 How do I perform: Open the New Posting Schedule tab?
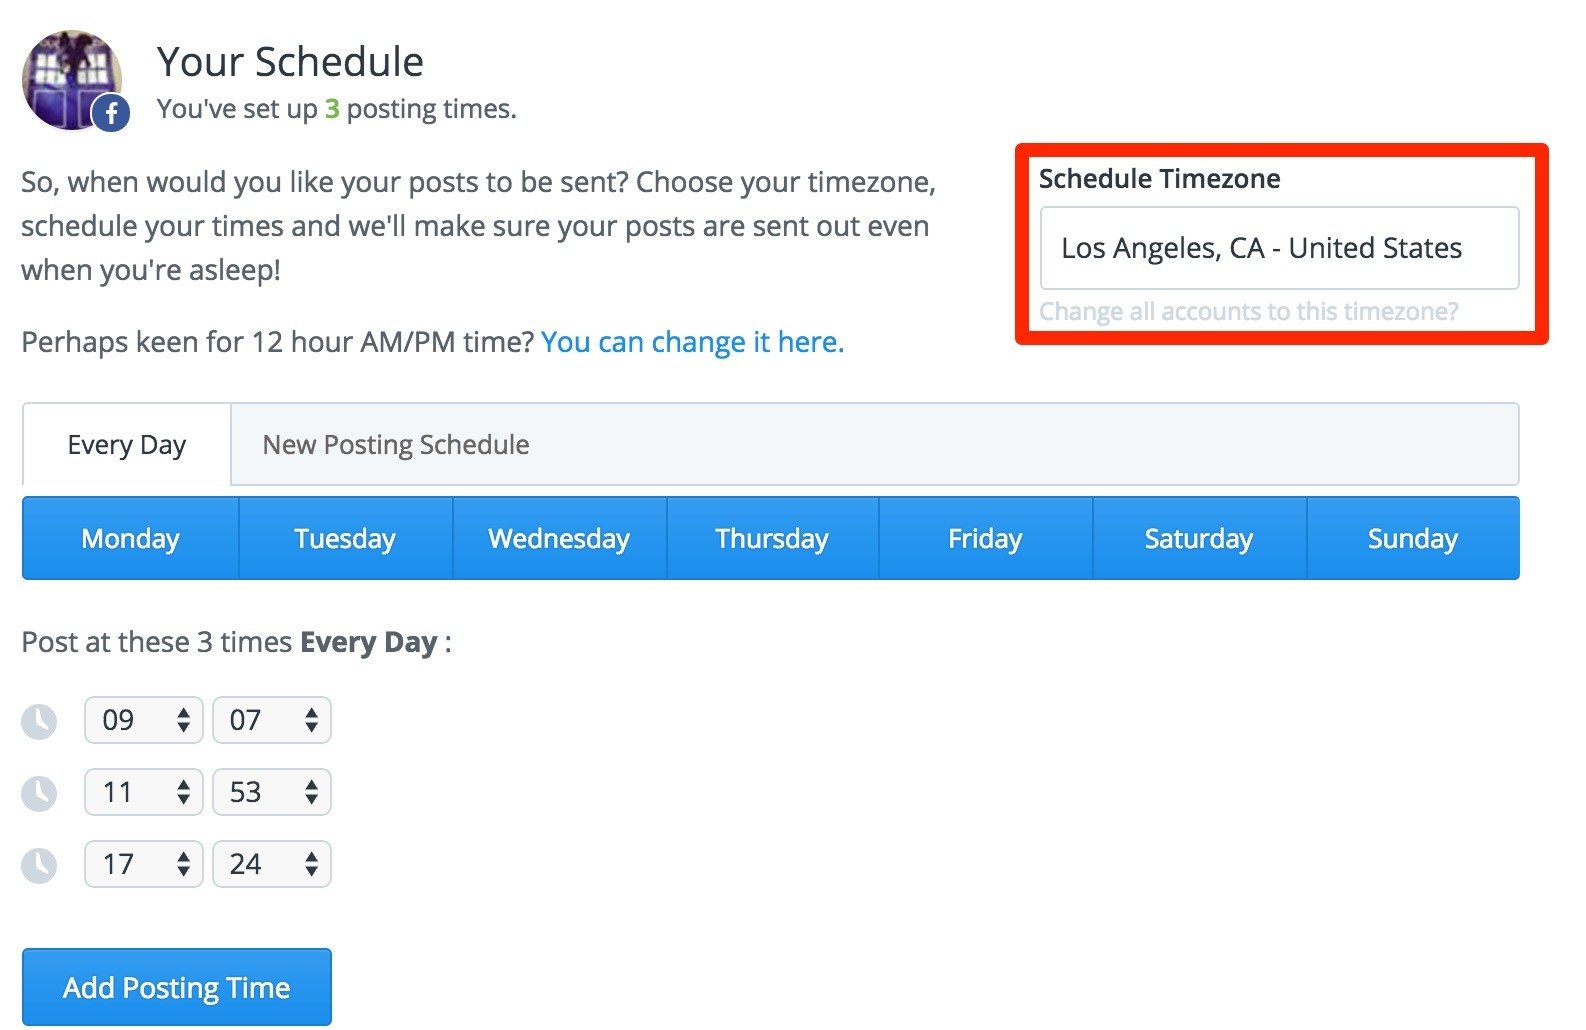395,444
